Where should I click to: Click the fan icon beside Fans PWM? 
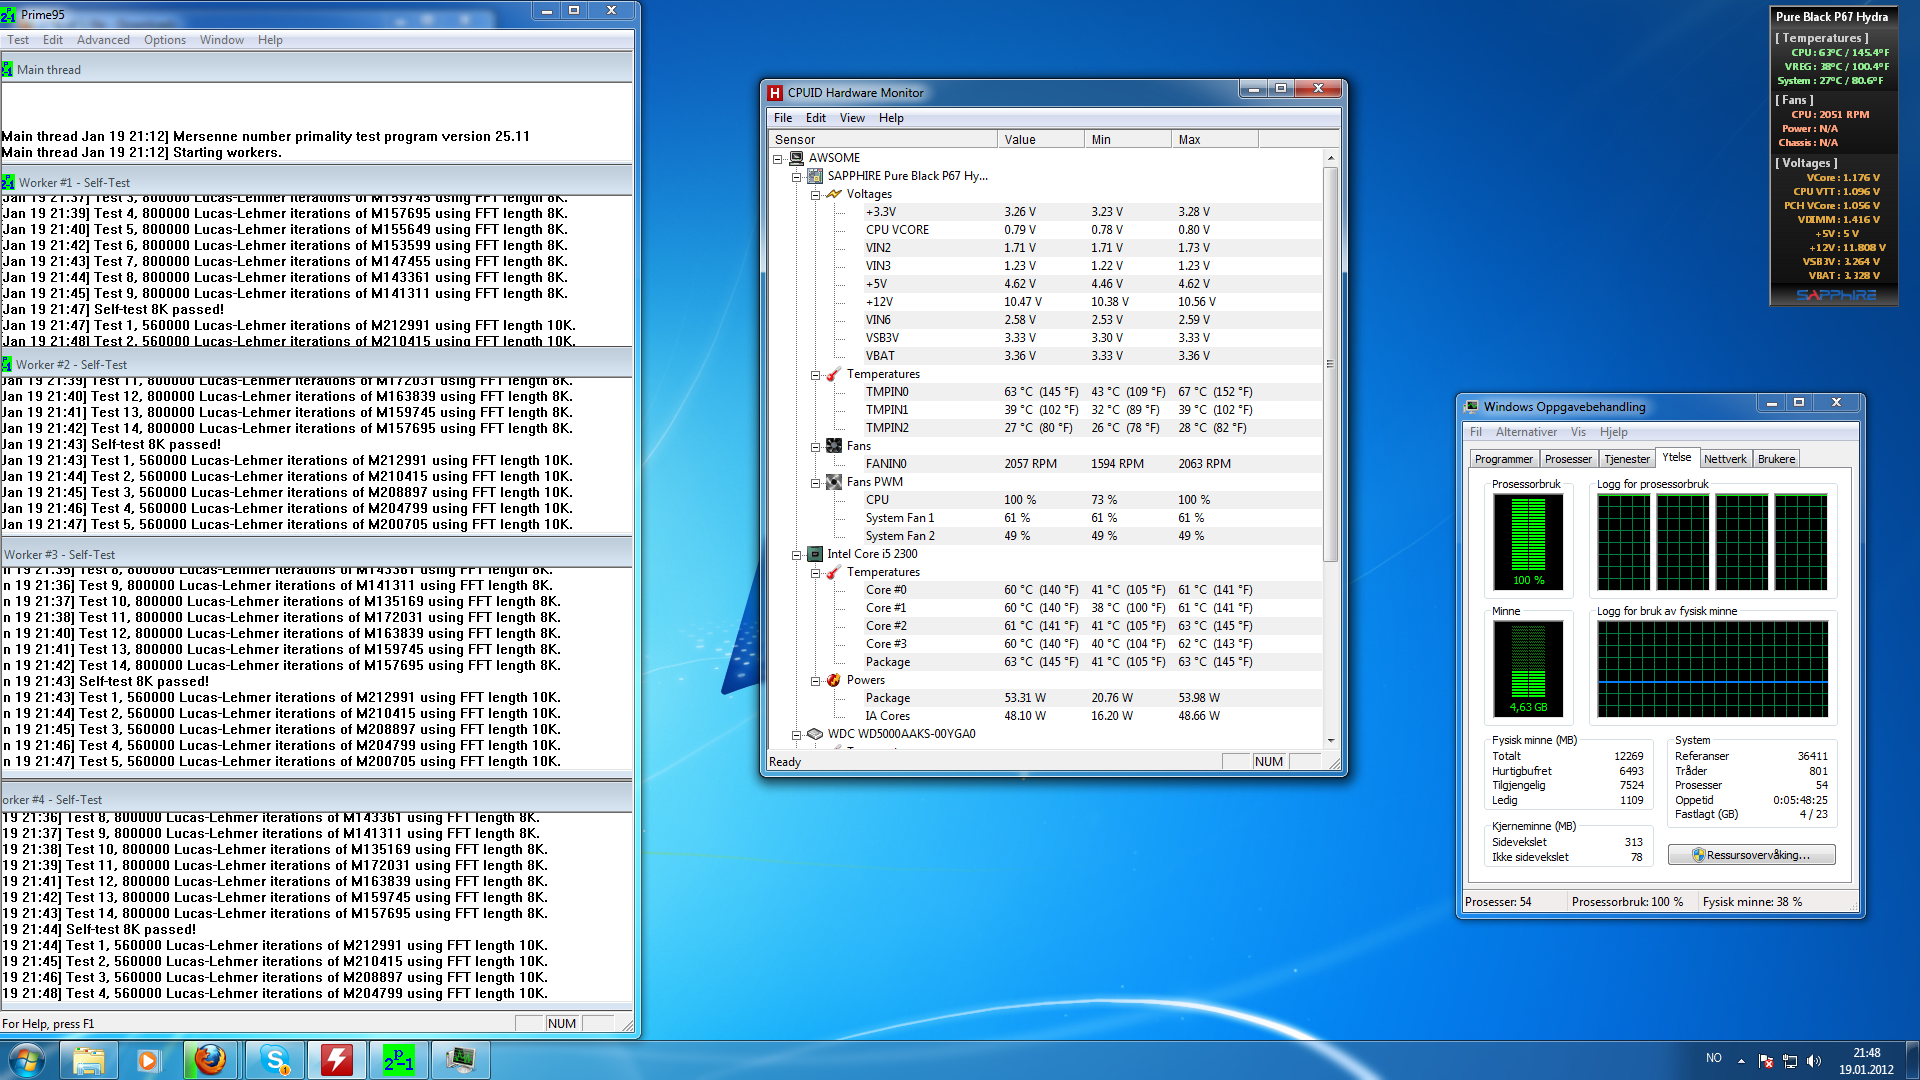point(834,482)
